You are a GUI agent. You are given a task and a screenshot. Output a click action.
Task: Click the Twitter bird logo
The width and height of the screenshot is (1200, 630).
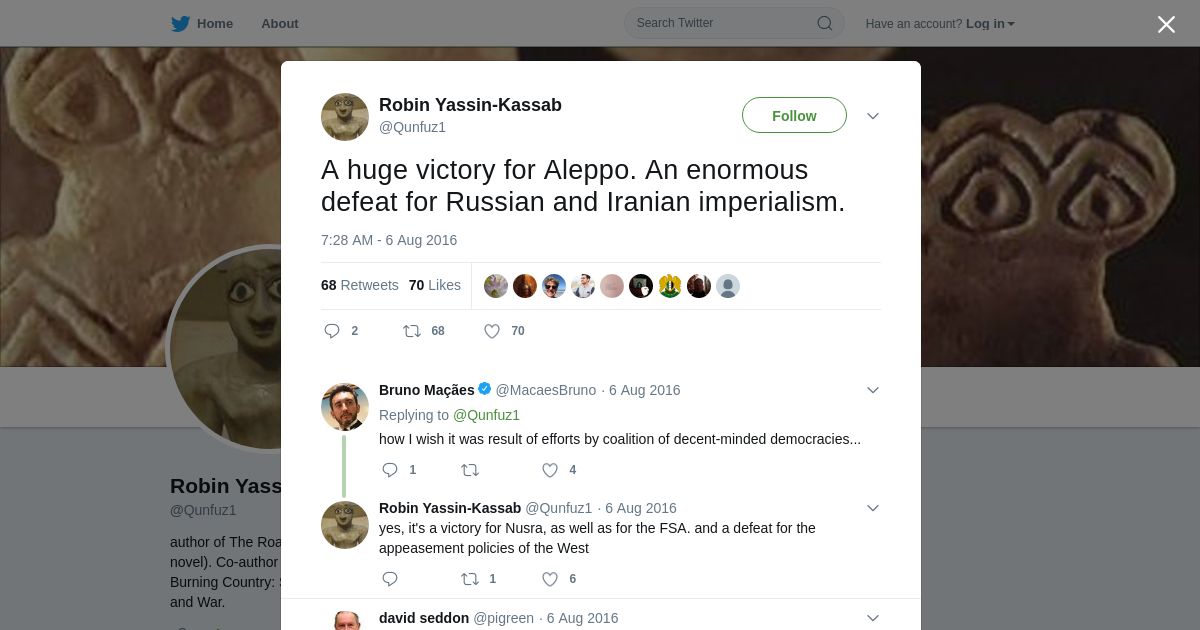click(x=180, y=24)
